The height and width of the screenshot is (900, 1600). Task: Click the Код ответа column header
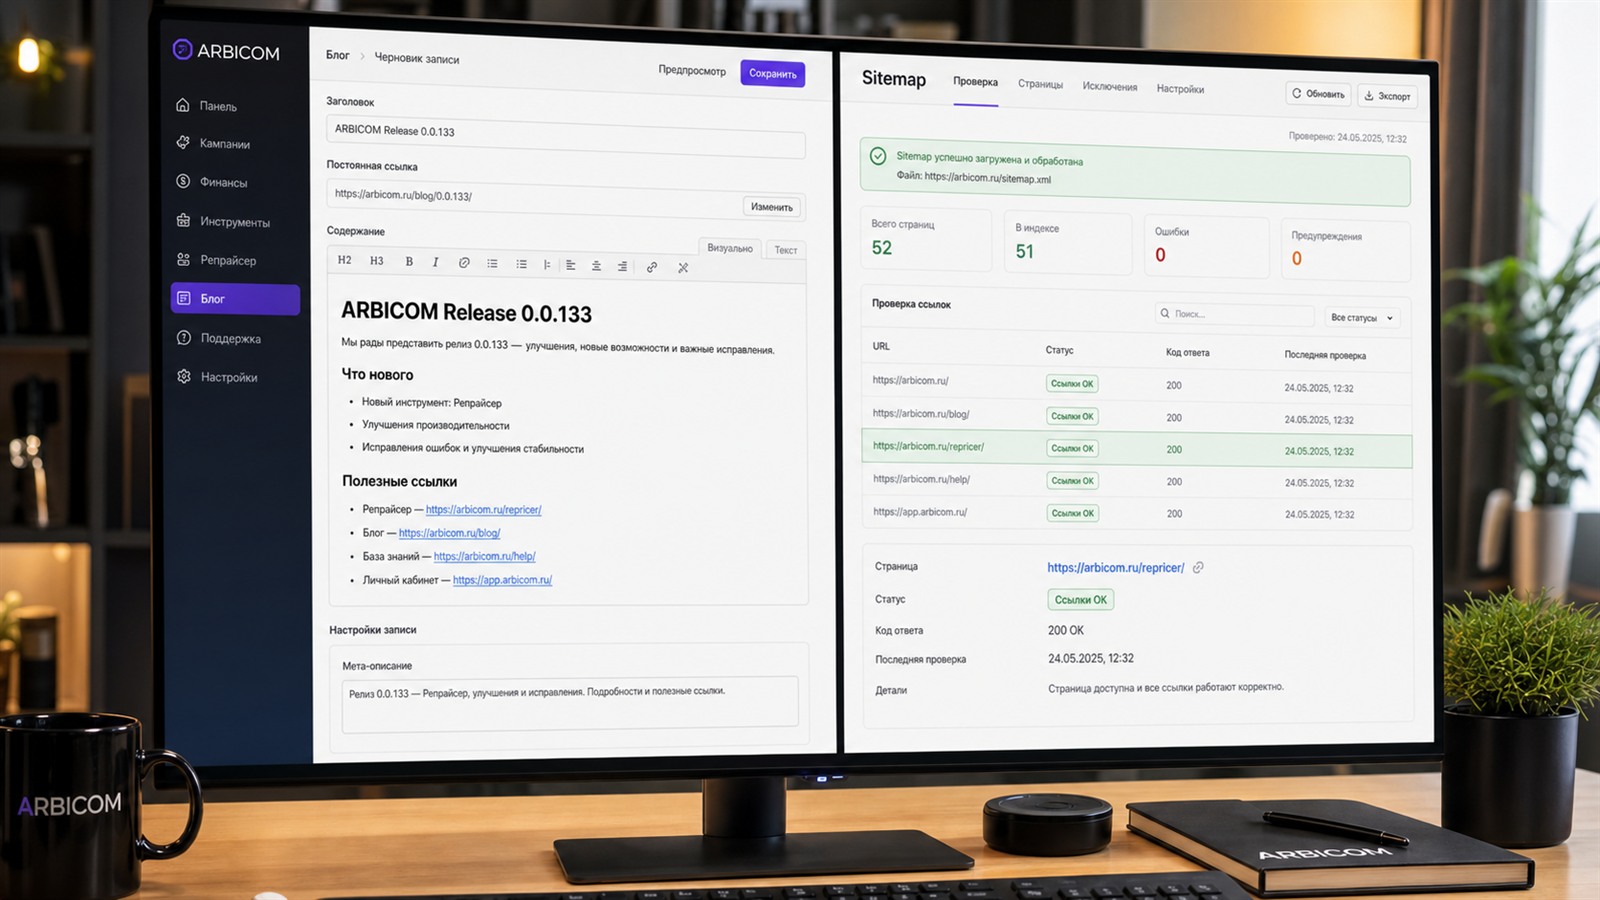(x=1187, y=352)
